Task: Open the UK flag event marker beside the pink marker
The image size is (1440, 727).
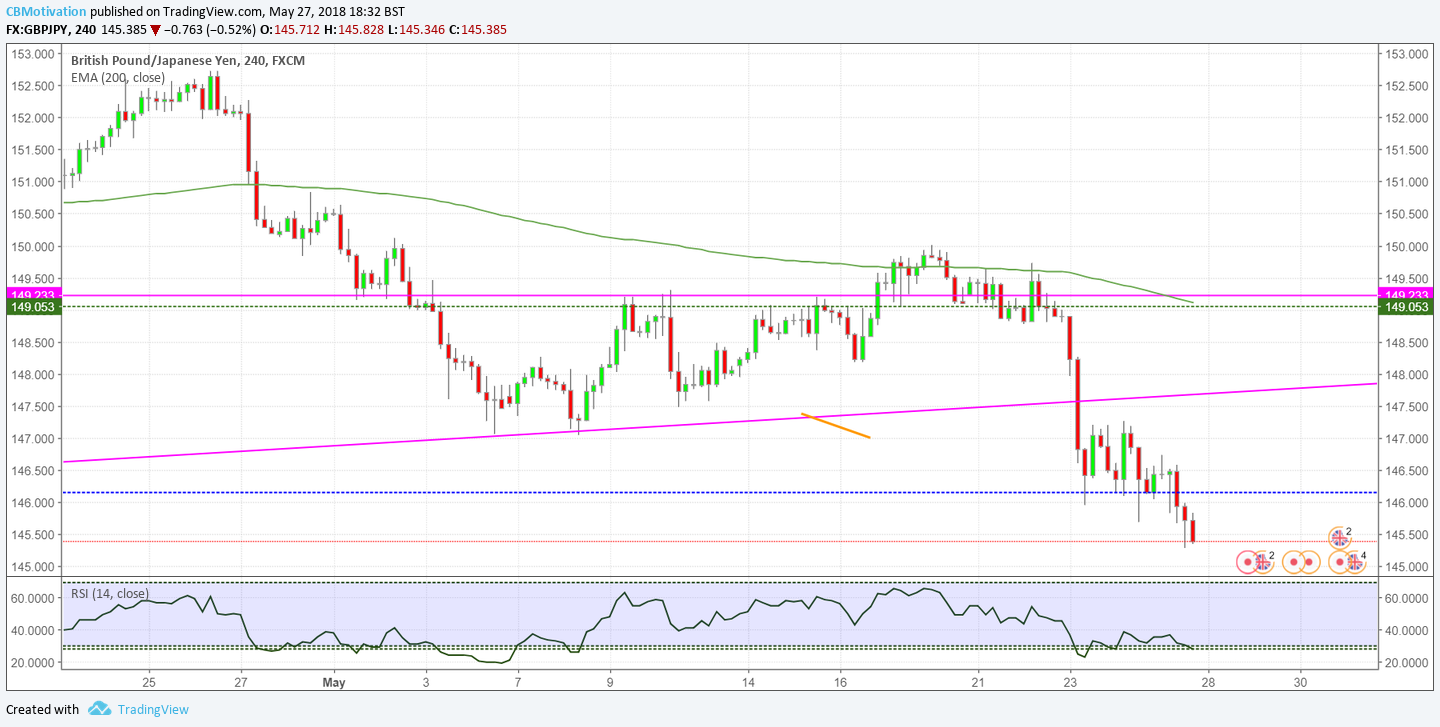Action: 1263,562
